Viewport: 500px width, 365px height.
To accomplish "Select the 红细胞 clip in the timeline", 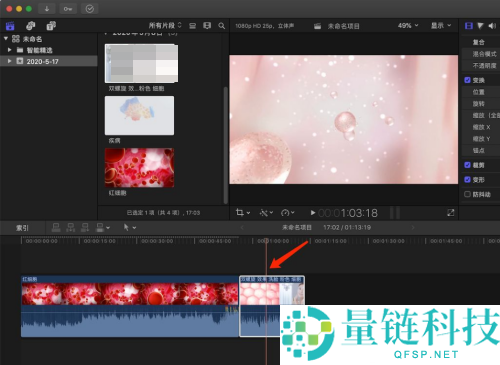I will (x=130, y=306).
